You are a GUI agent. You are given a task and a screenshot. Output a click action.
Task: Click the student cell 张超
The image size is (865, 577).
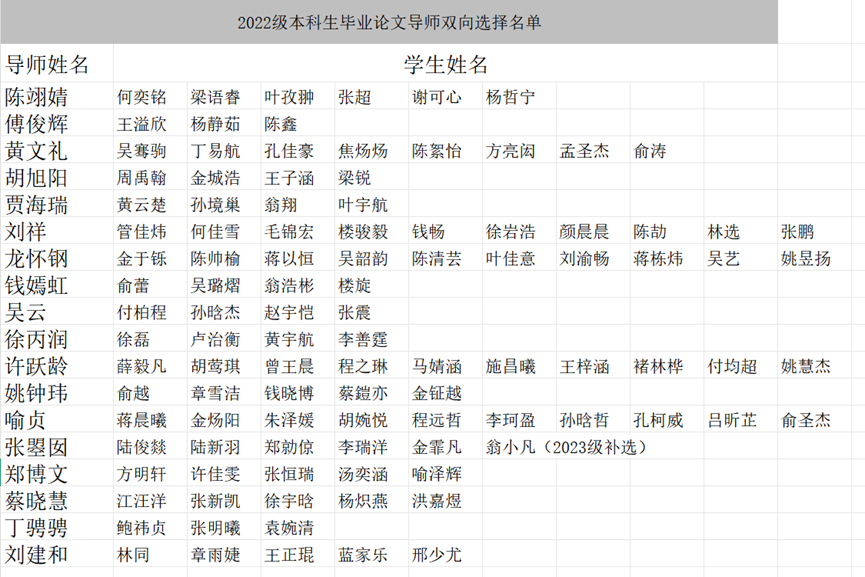354,98
